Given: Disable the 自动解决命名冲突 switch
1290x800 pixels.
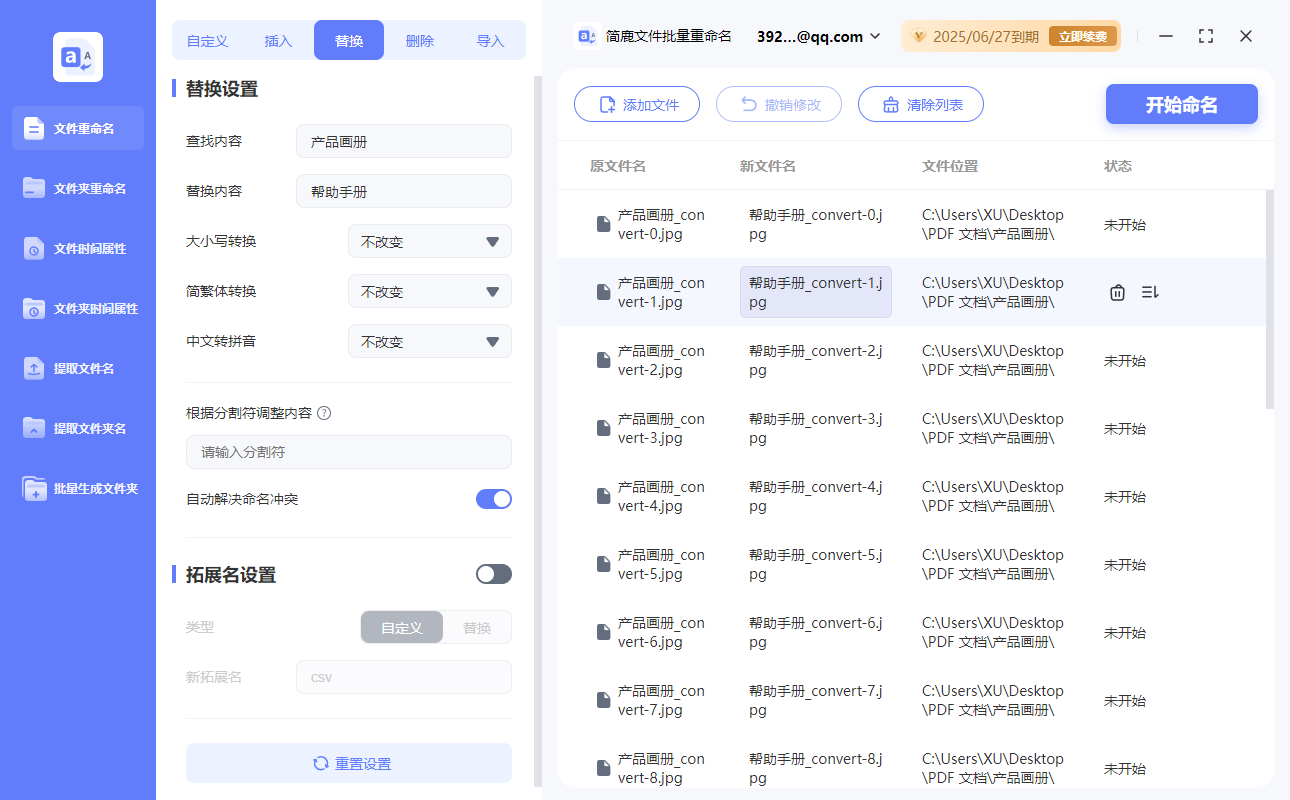Looking at the screenshot, I should click(x=493, y=499).
